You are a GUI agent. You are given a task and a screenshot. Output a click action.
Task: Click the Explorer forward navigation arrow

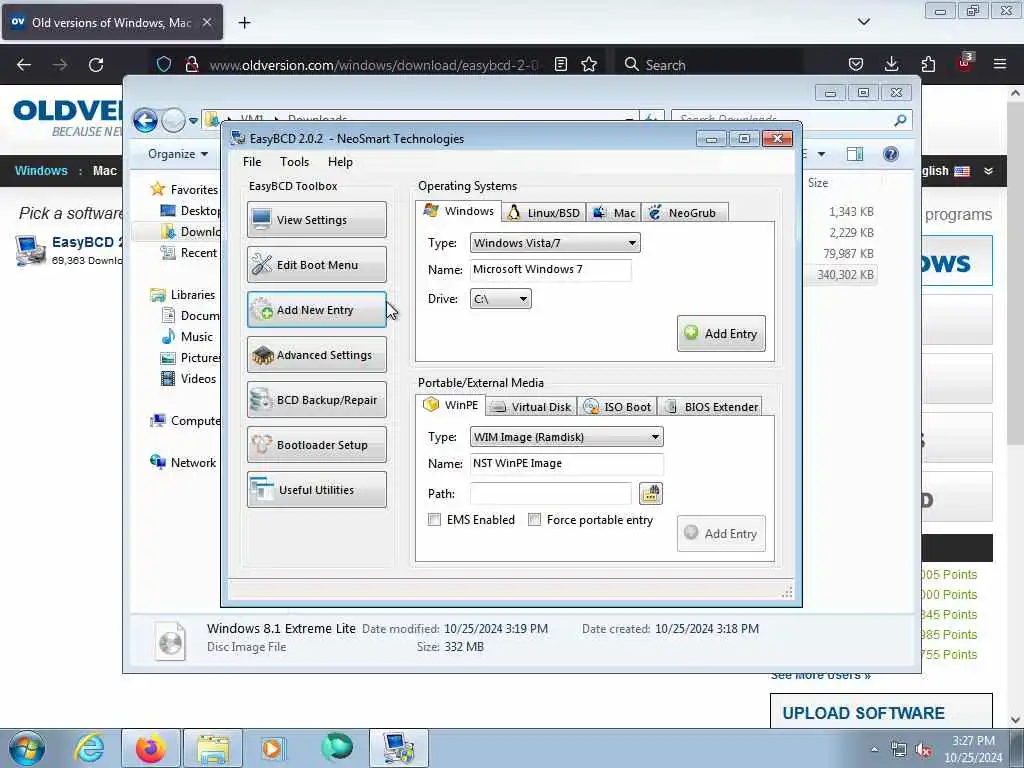pos(173,120)
